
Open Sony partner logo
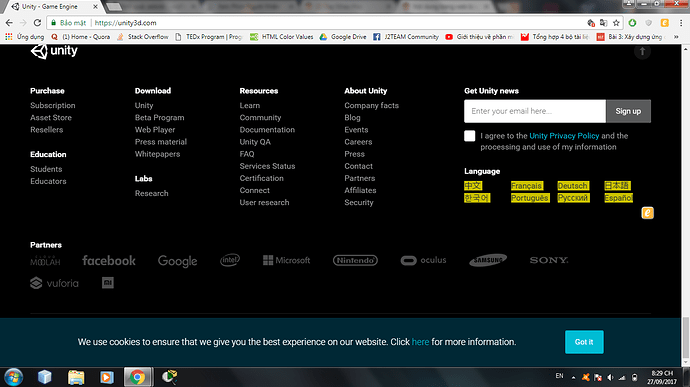(x=549, y=260)
